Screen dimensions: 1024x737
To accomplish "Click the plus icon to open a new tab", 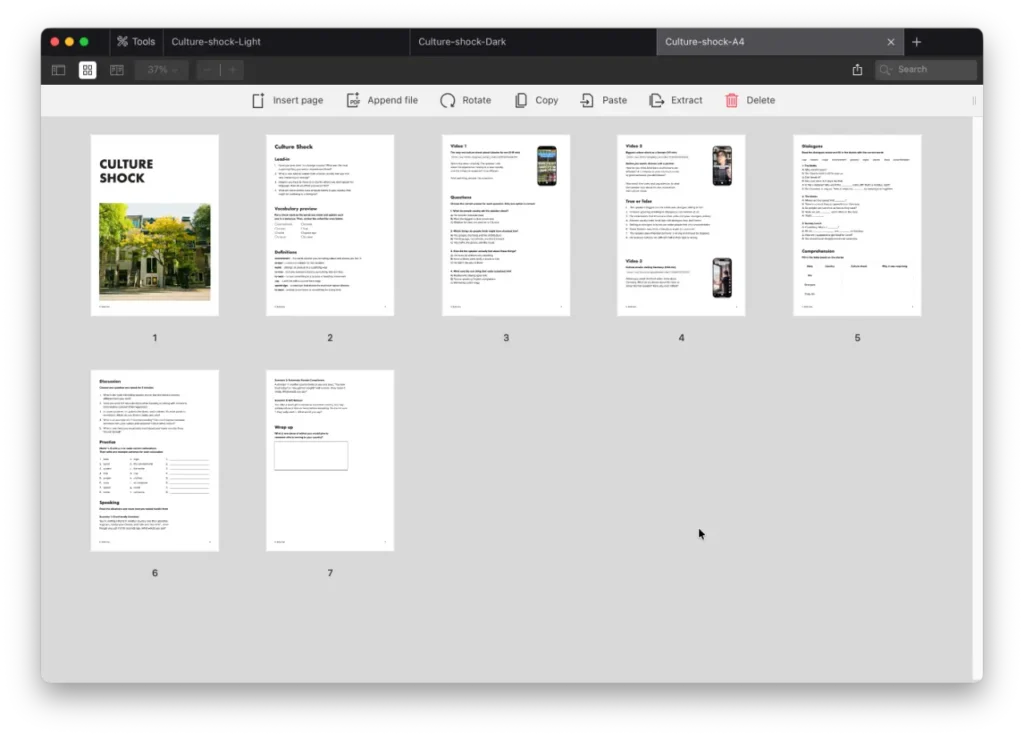I will click(916, 42).
